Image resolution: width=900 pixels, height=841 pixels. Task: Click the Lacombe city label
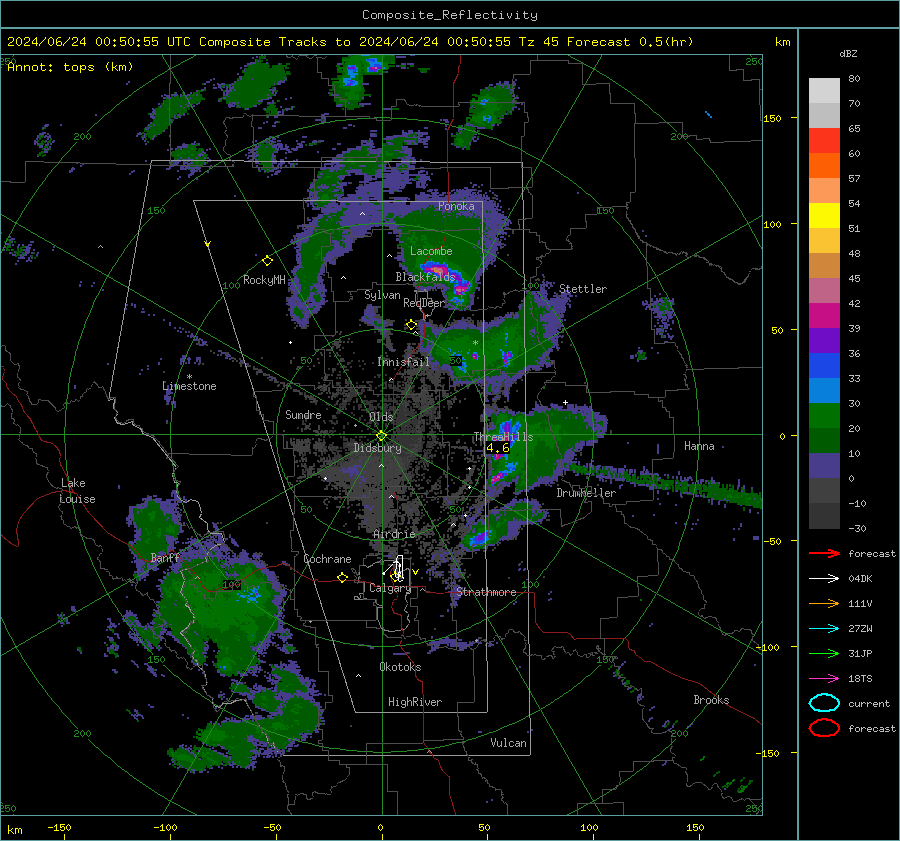pyautogui.click(x=431, y=251)
